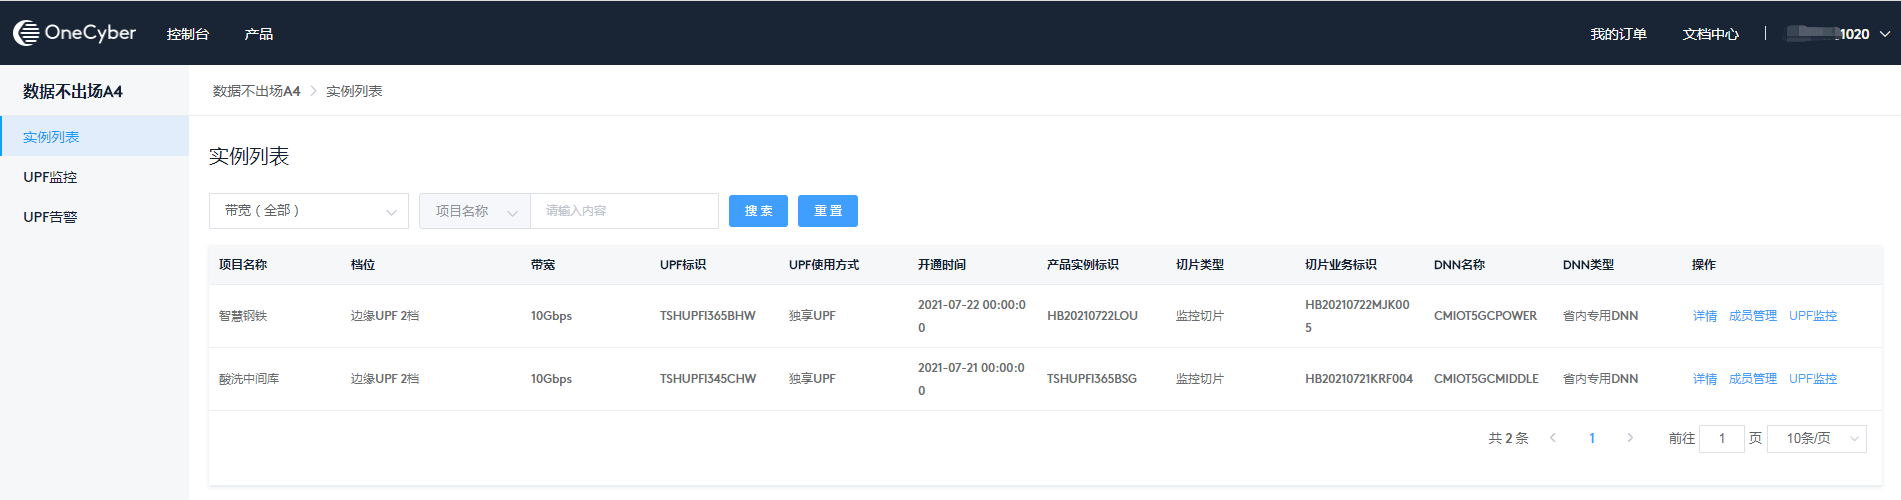This screenshot has height=500, width=1901.
Task: Go to next page arrow in pagination
Action: 1630,438
